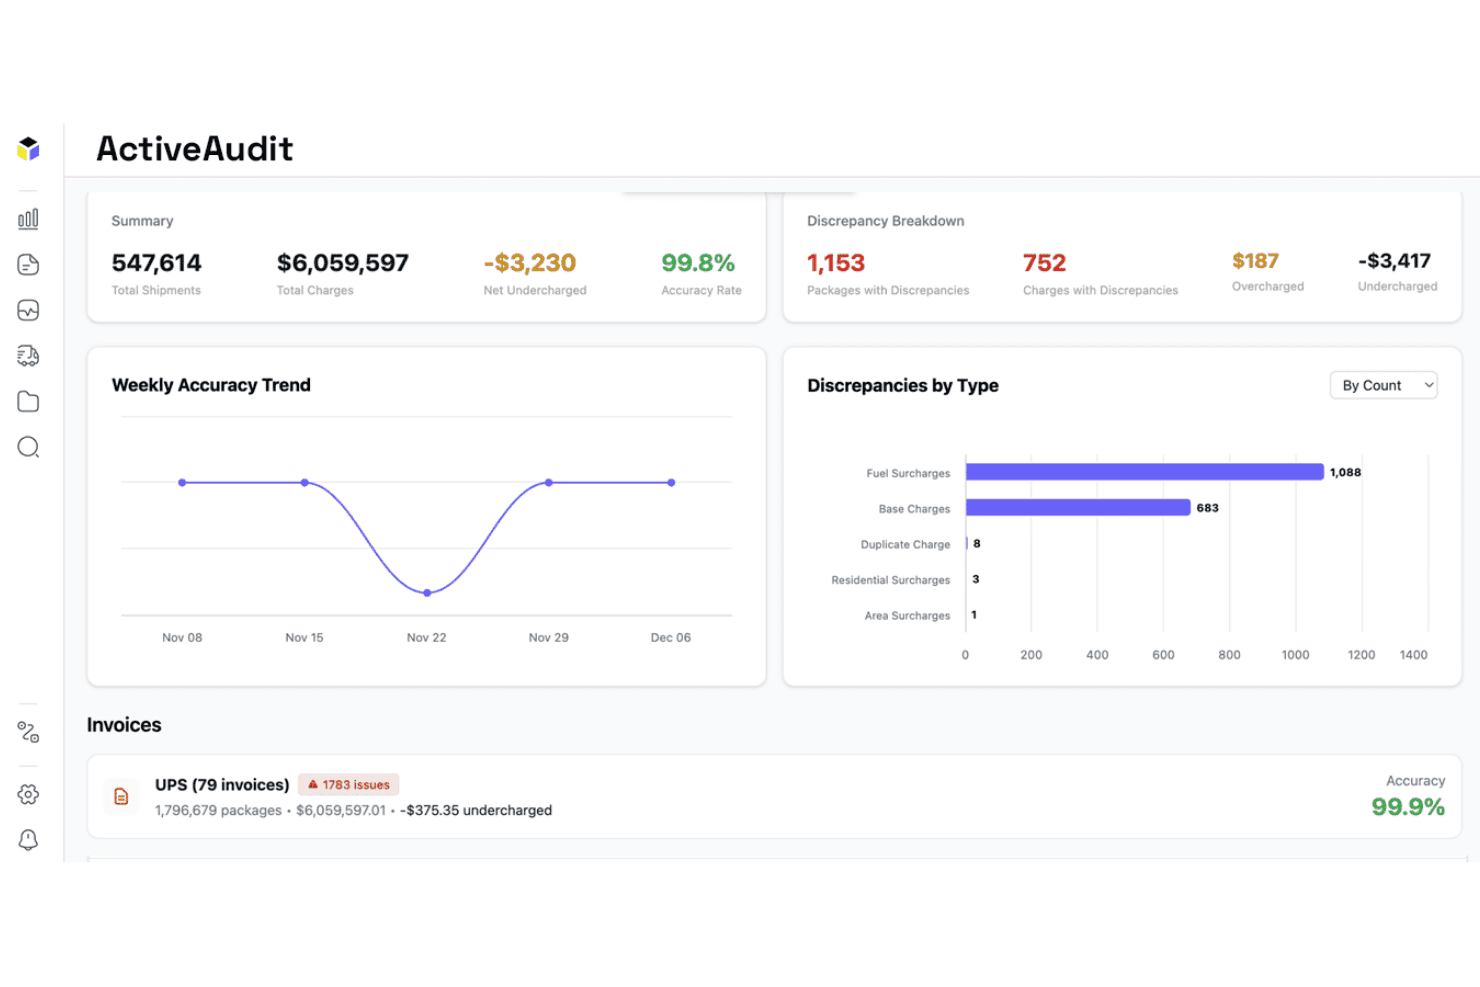Open the document note sidebar icon
This screenshot has width=1480, height=987.
pyautogui.click(x=28, y=264)
